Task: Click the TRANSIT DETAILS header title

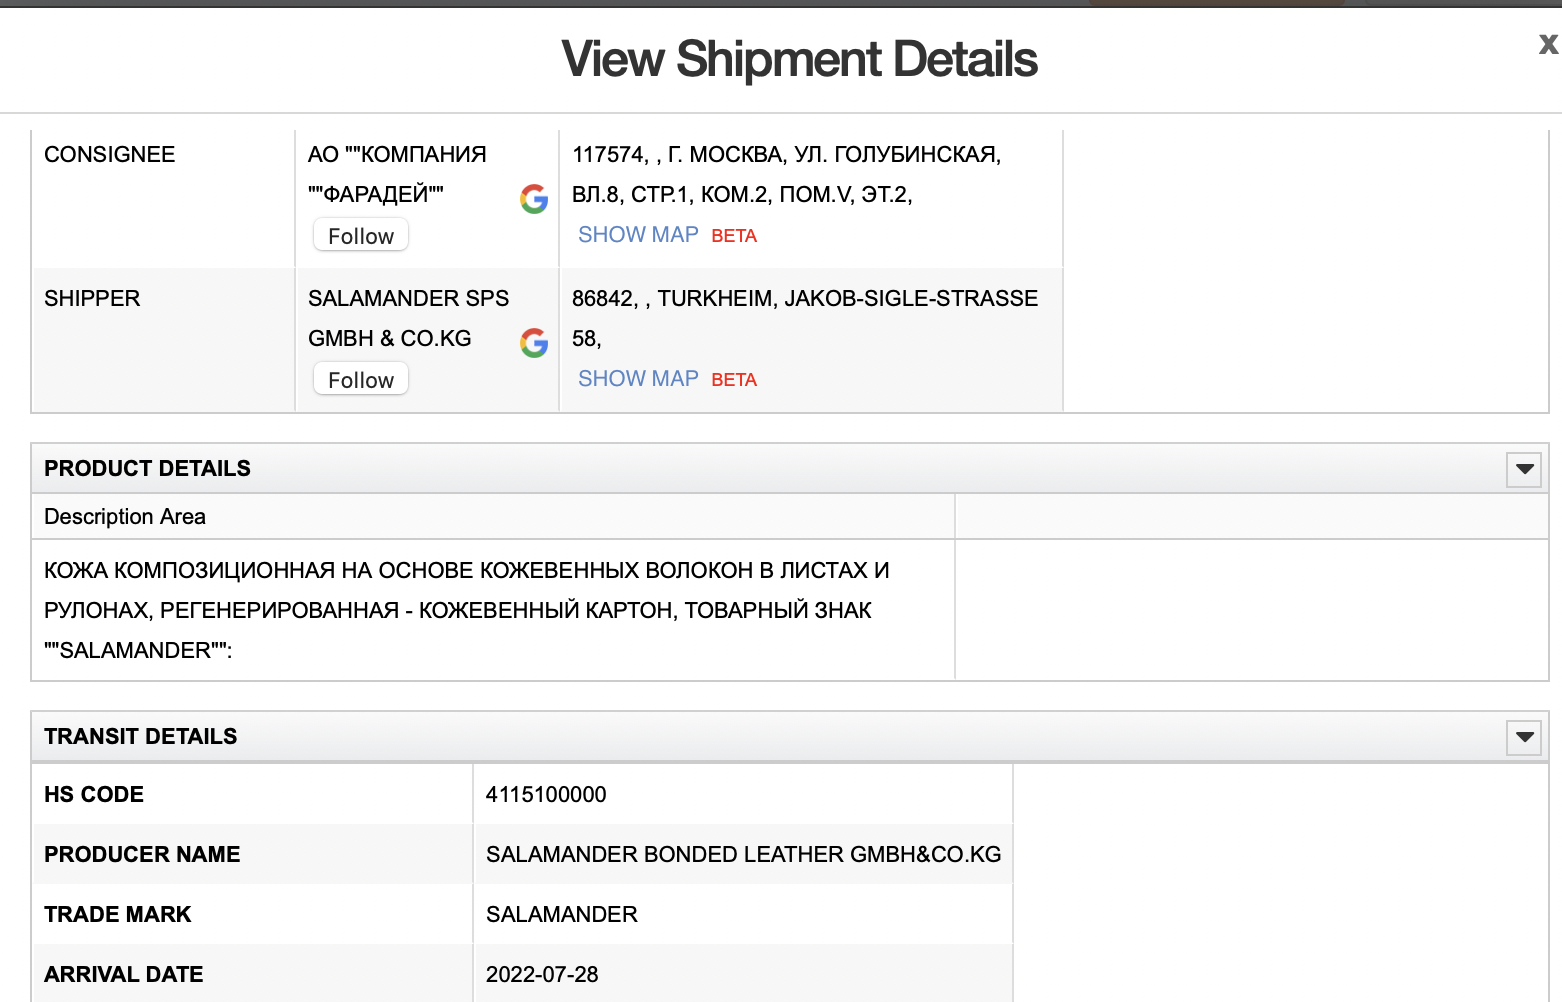Action: (x=141, y=737)
